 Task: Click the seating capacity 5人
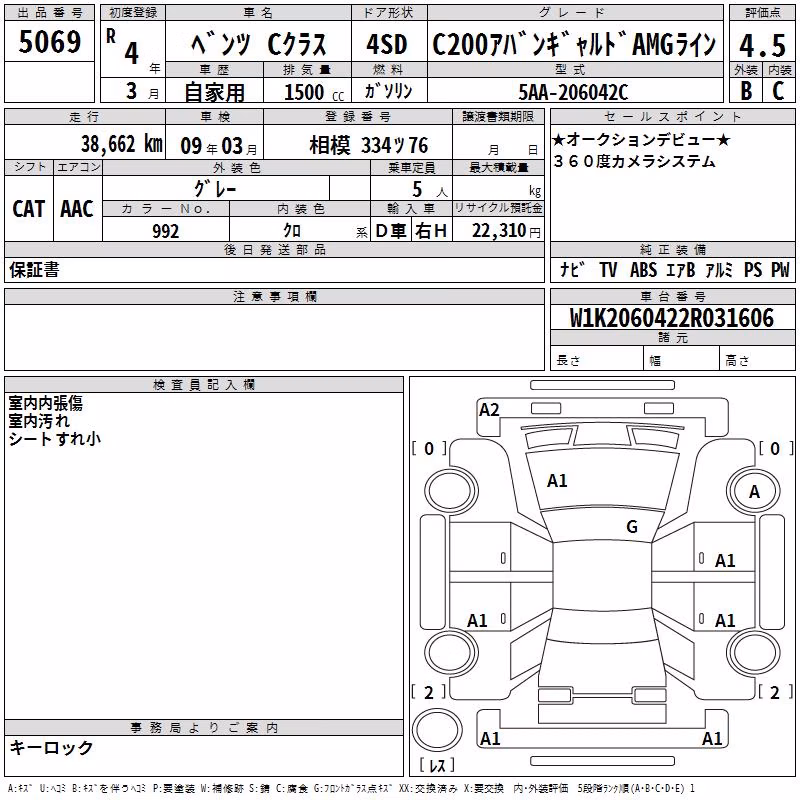(x=429, y=190)
